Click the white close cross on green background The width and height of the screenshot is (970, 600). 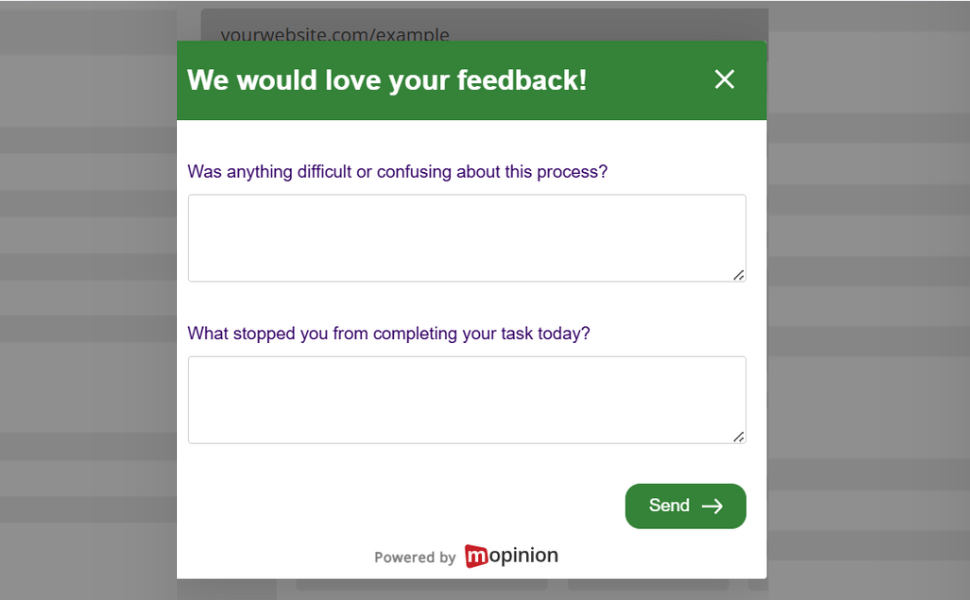724,79
